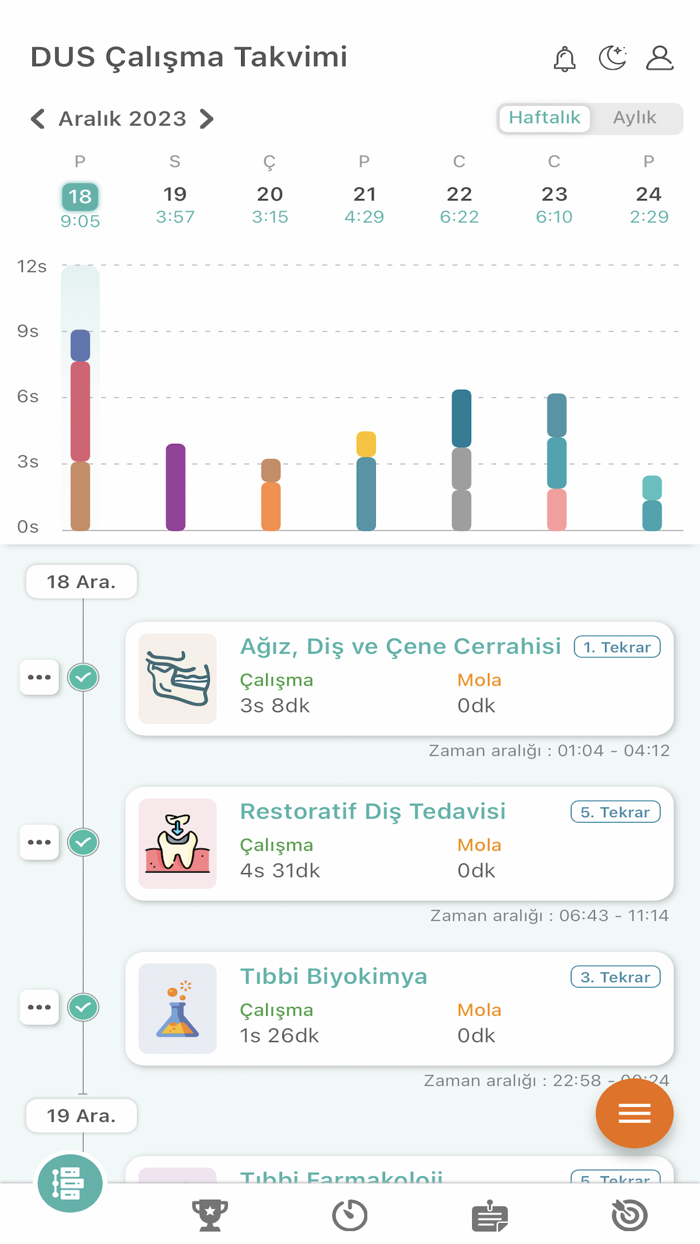The image size is (700, 1244).
Task: Open the orange hamburger floating button
Action: coord(635,1112)
